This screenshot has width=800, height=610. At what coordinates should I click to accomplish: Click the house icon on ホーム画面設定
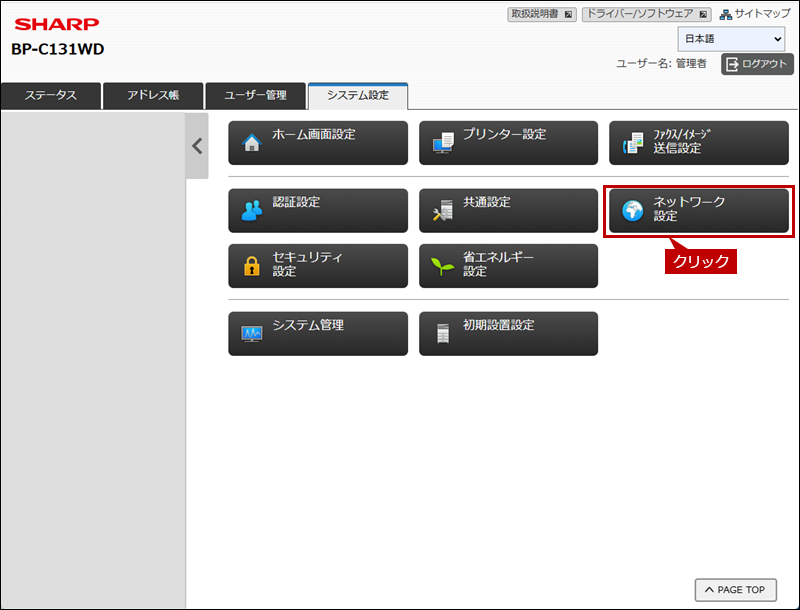pos(252,143)
